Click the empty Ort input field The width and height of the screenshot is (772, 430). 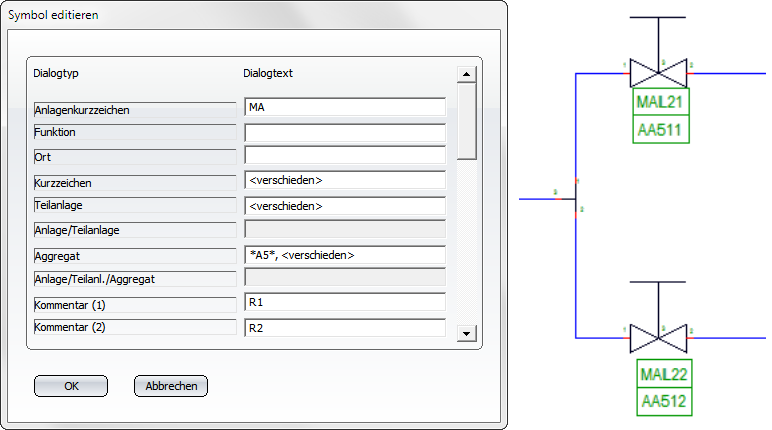[x=345, y=155]
